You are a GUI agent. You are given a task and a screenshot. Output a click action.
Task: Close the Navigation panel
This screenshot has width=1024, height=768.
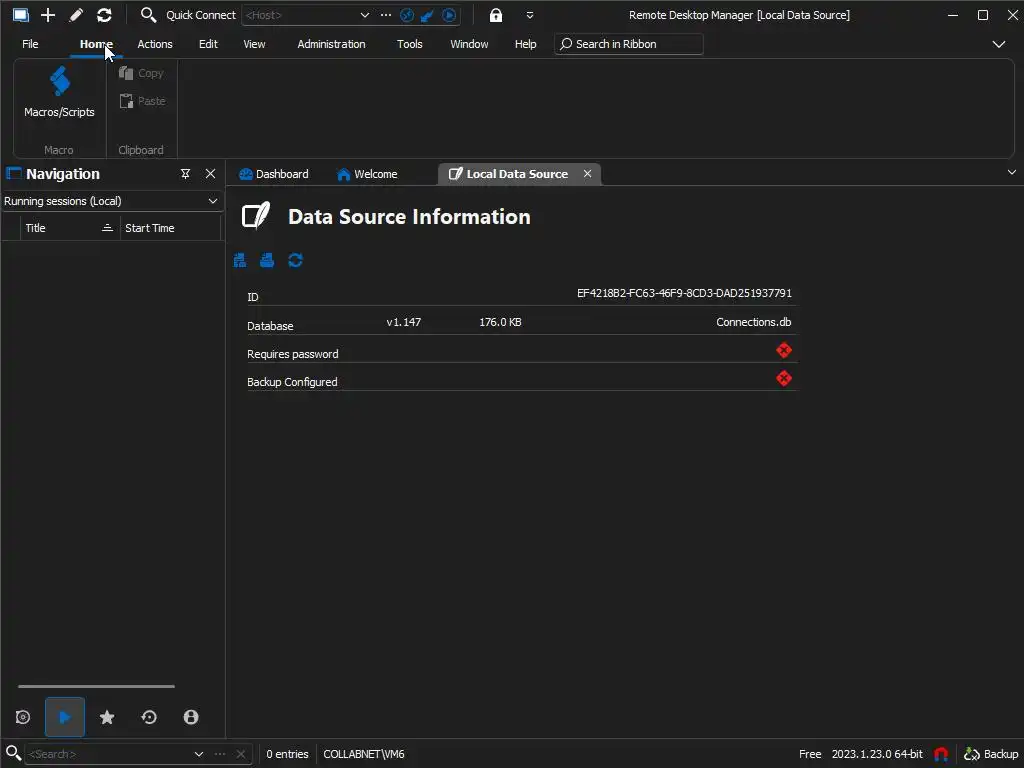pos(210,174)
